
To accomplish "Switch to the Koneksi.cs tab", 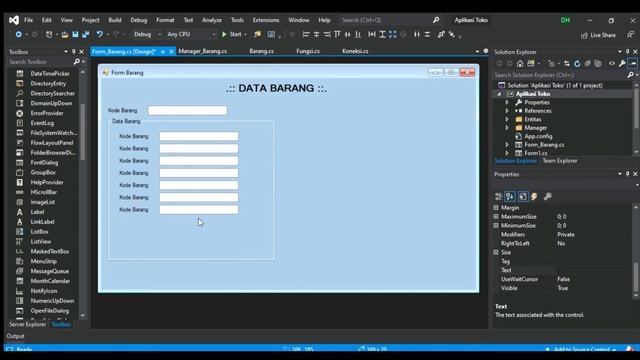I will click(355, 51).
